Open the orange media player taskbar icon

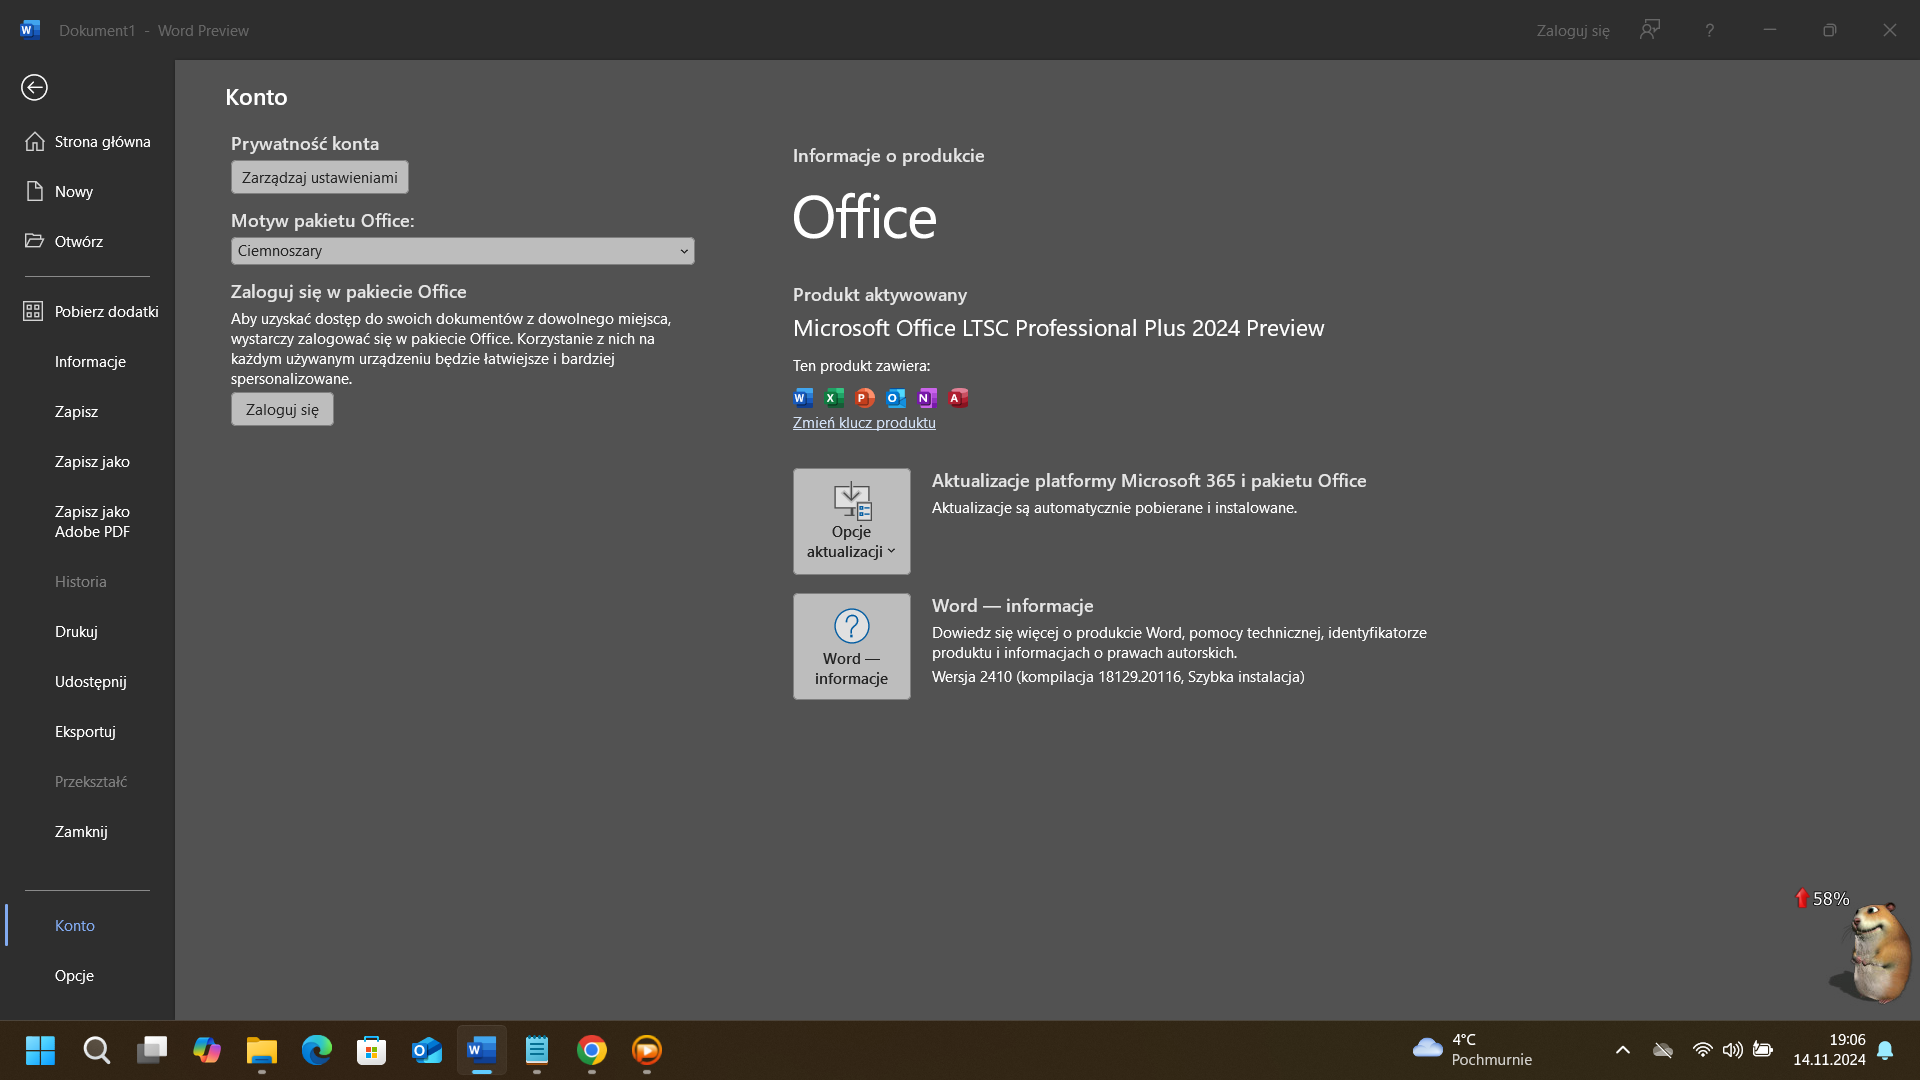(647, 1050)
